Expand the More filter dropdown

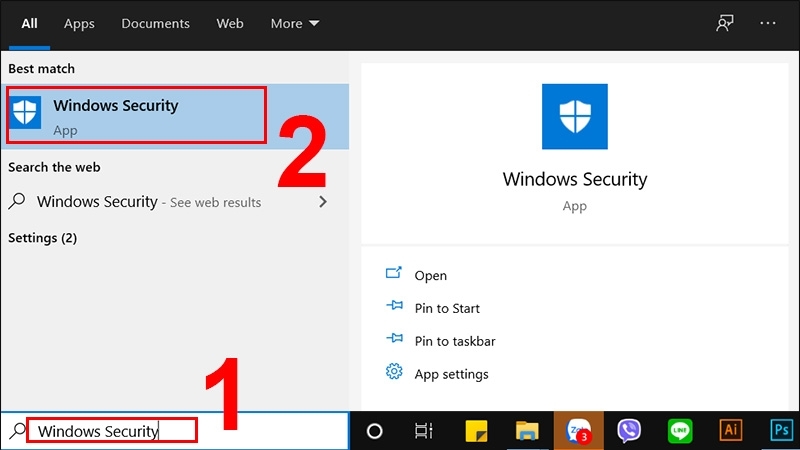point(295,23)
